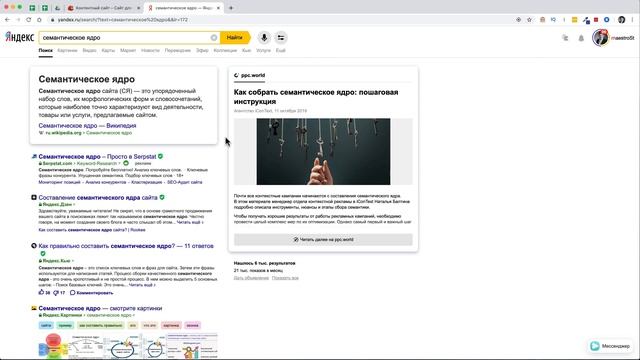Open browser home page icon
Viewport: 640px width, 360px height.
click(x=39, y=20)
